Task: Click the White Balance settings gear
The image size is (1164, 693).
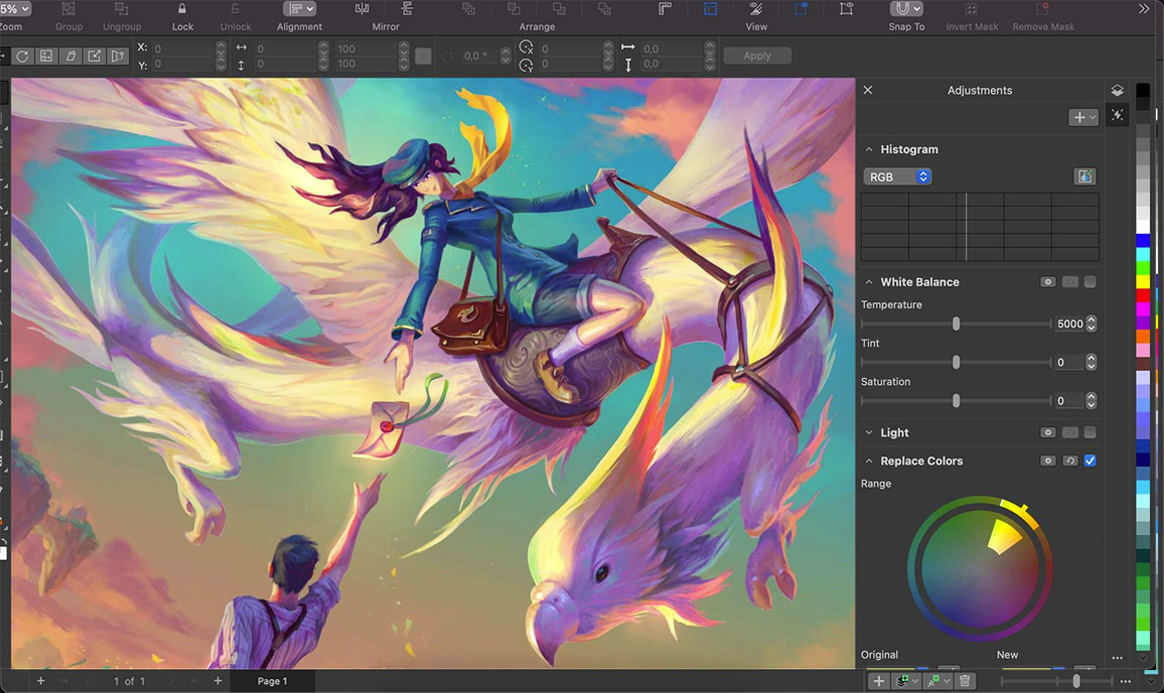Action: coord(1048,282)
